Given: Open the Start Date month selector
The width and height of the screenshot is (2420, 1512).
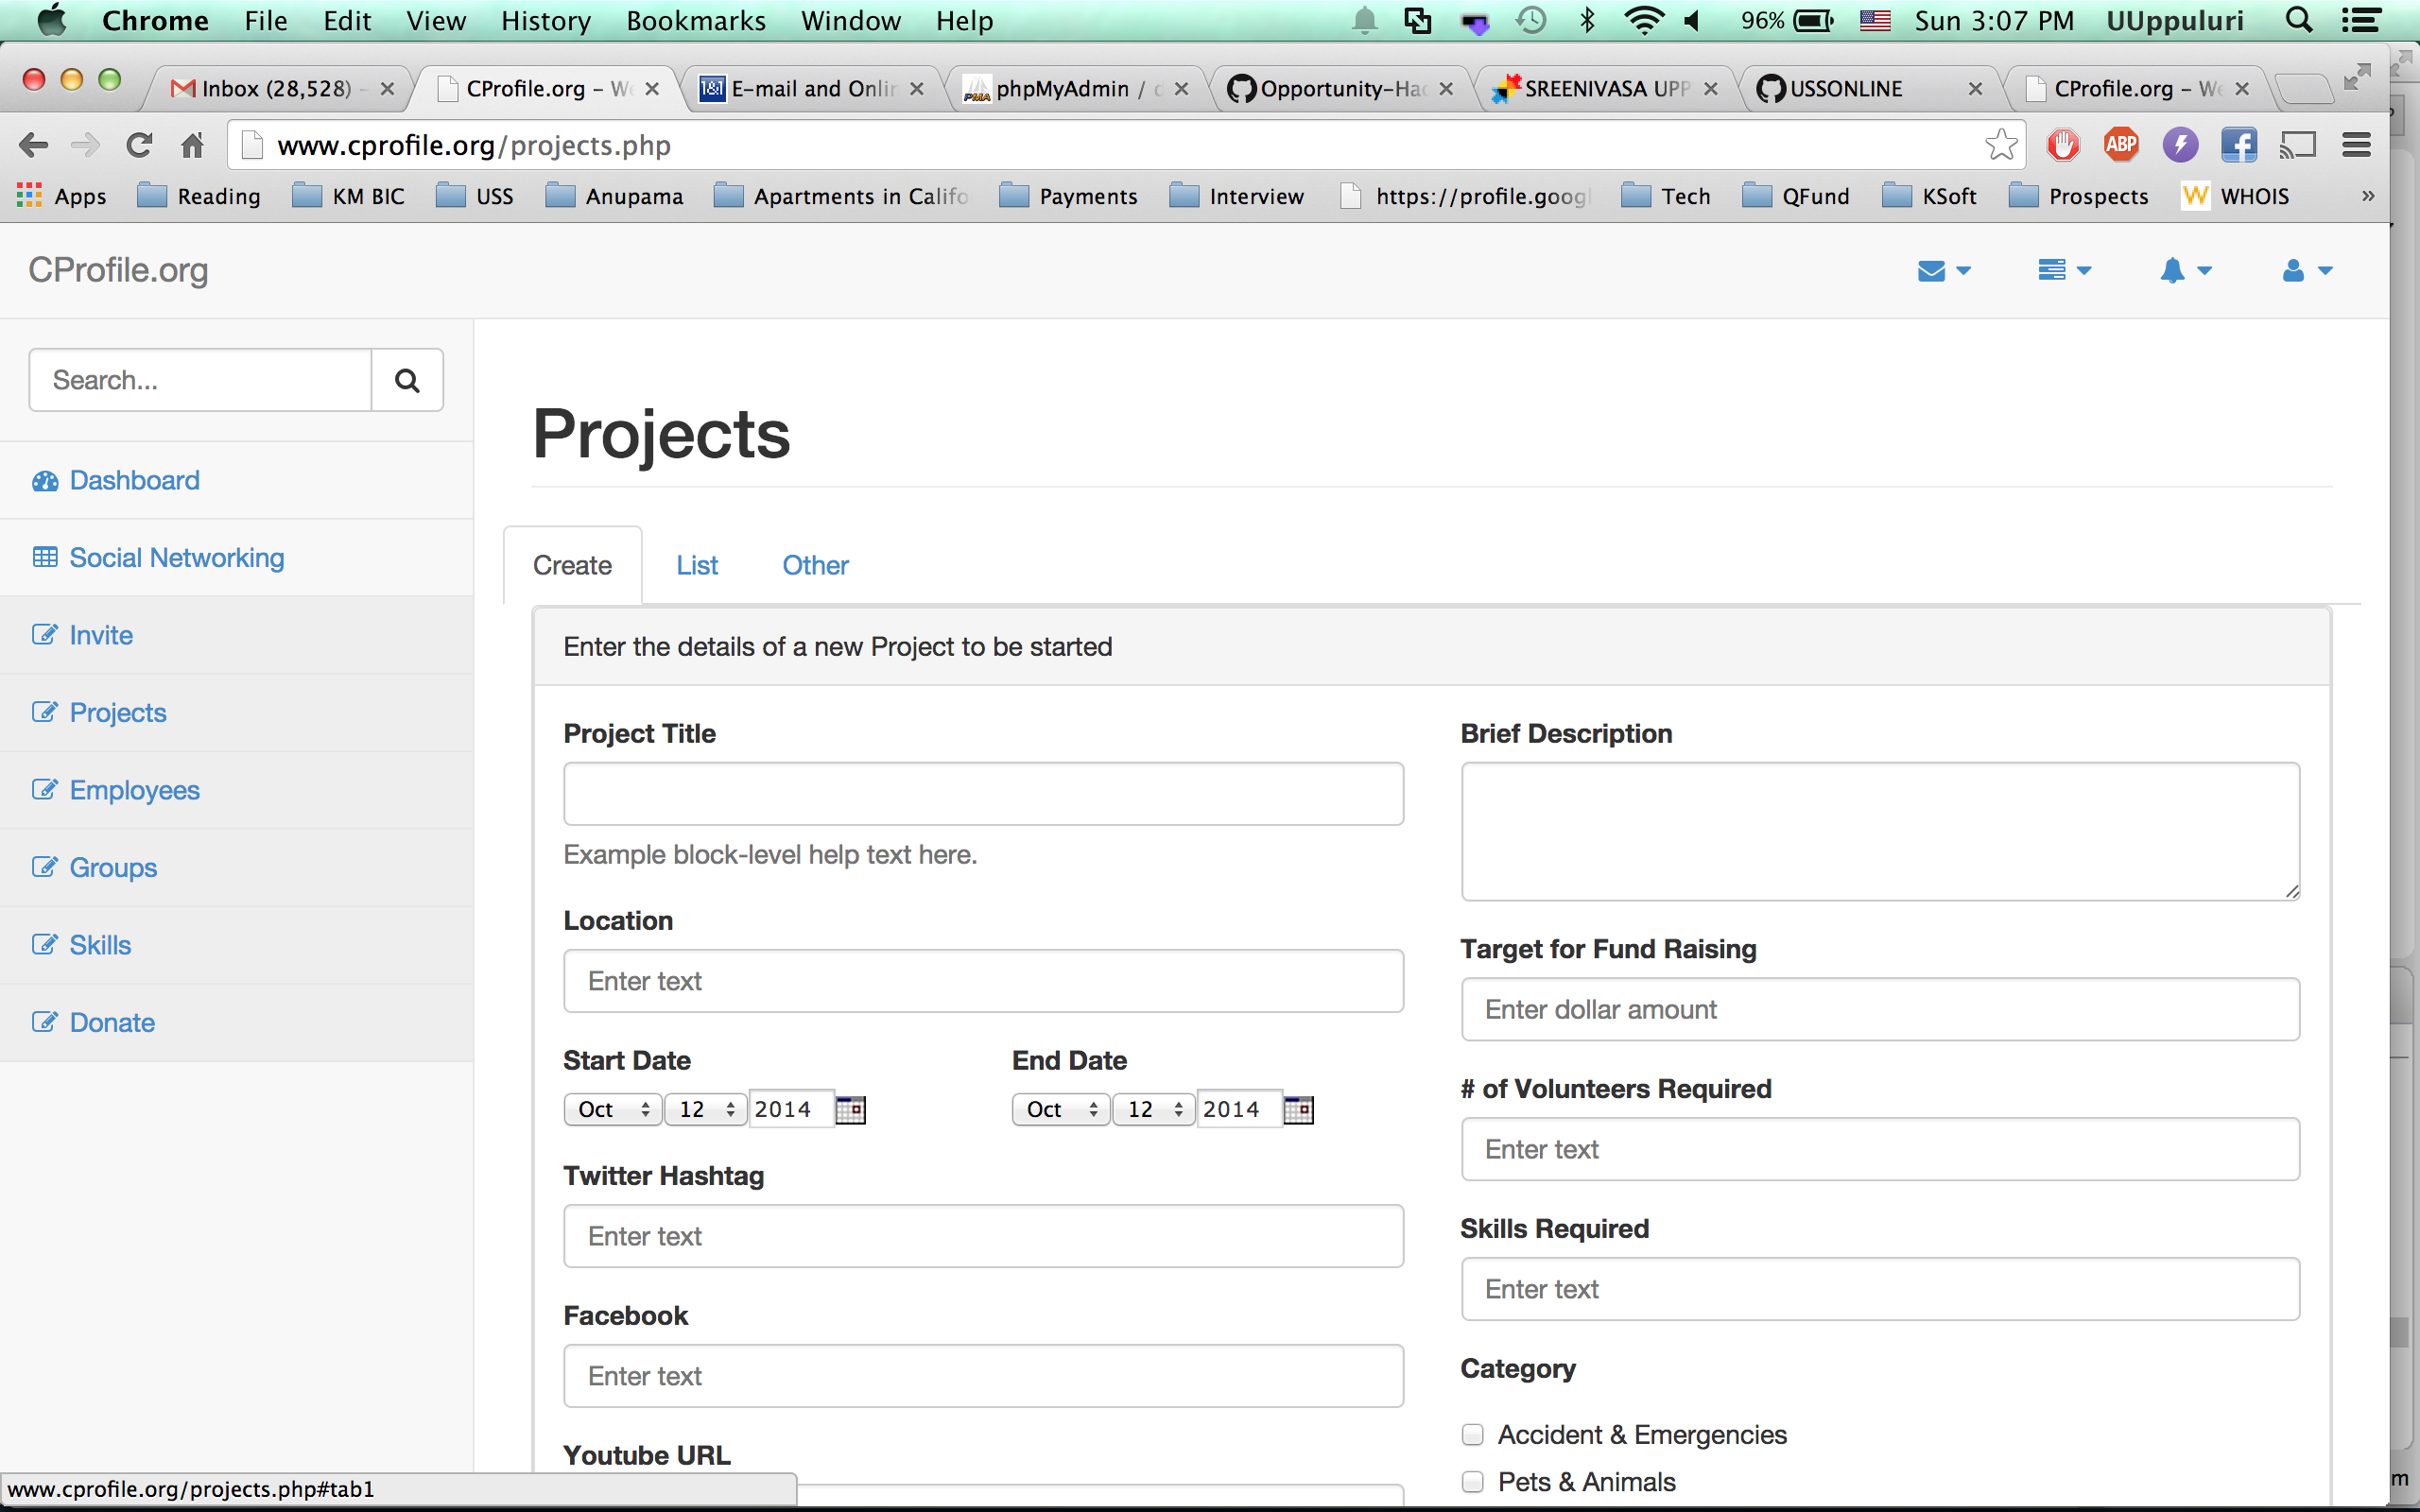Looking at the screenshot, I should (x=613, y=1109).
